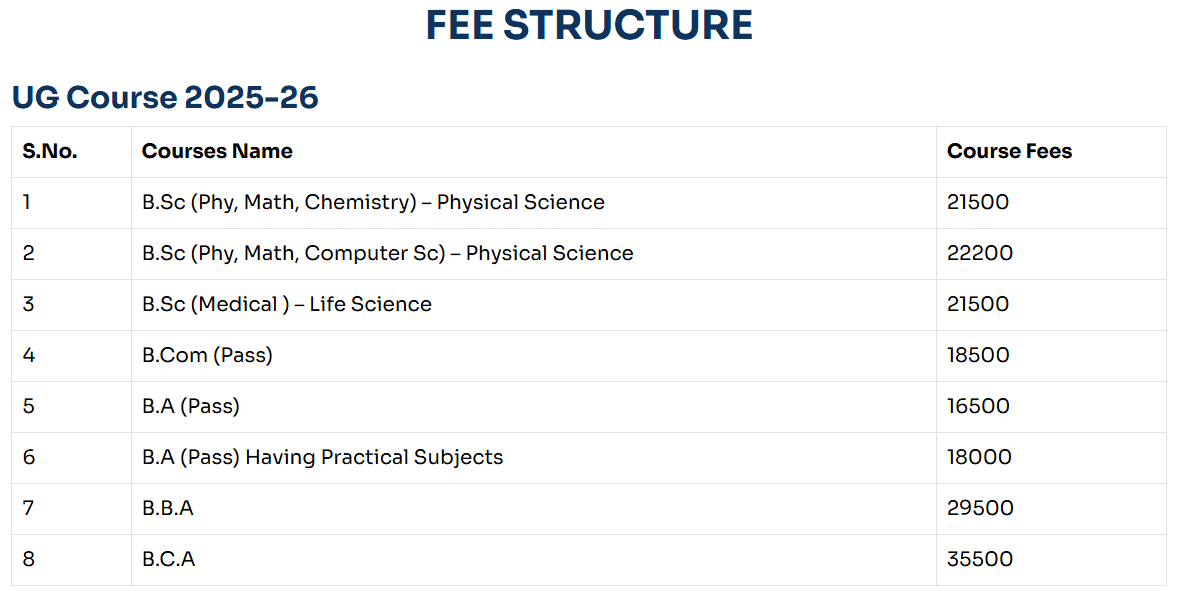Click the 35500 fee for B.C.A
This screenshot has width=1177, height=591.
tap(980, 560)
